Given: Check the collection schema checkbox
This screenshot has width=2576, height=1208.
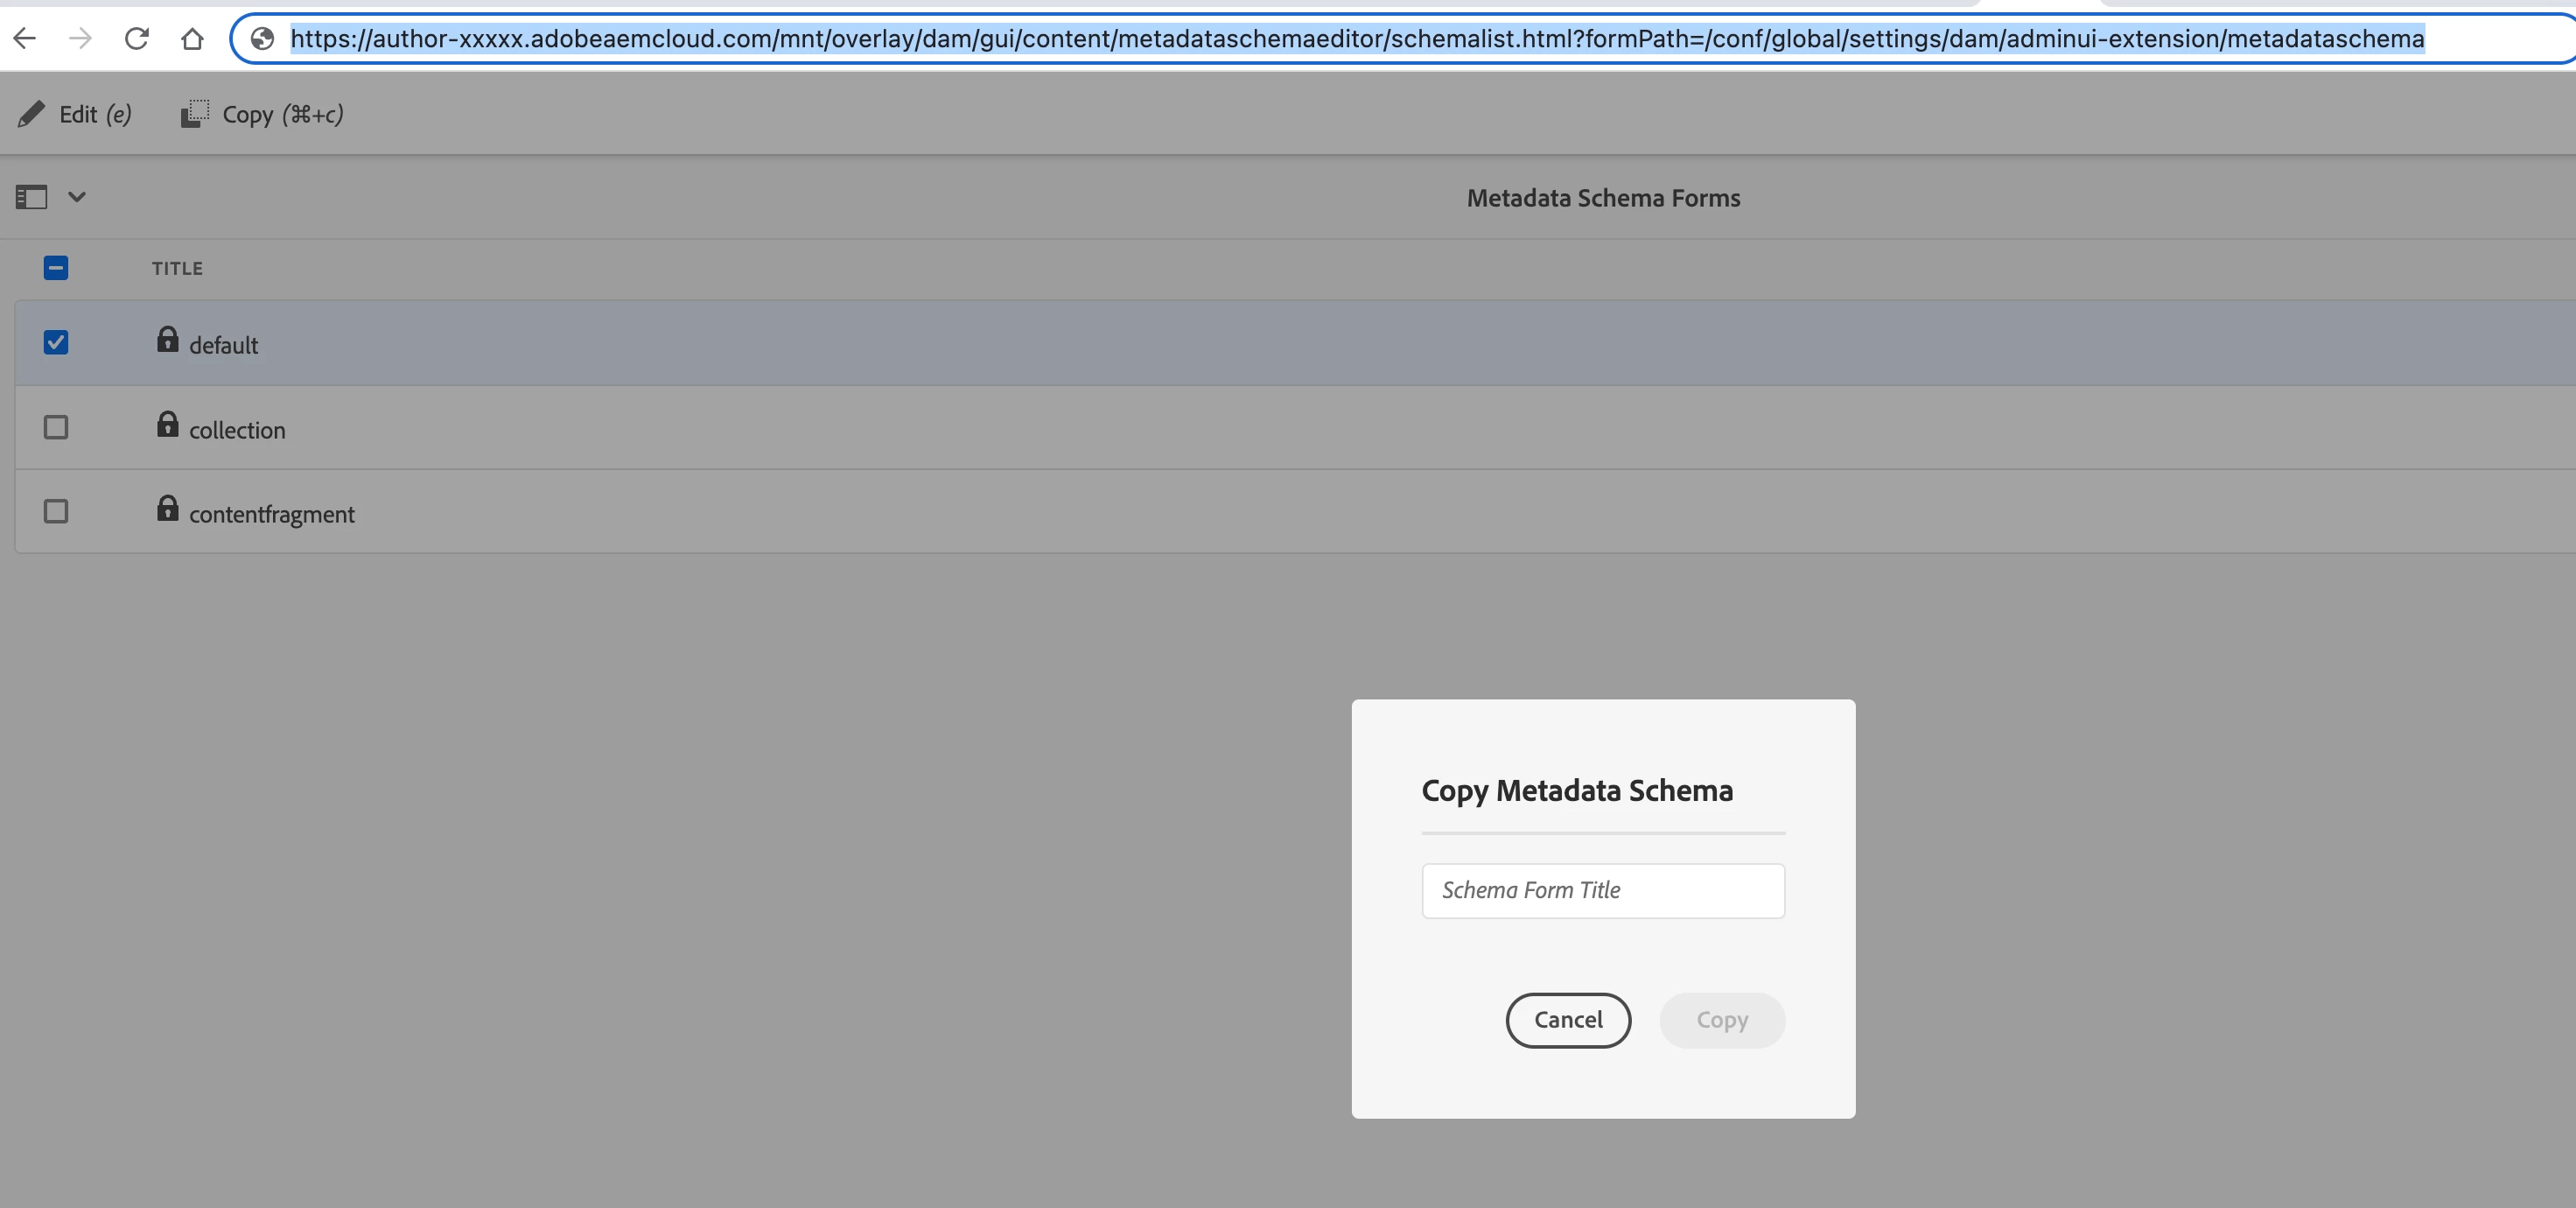Looking at the screenshot, I should [x=56, y=428].
